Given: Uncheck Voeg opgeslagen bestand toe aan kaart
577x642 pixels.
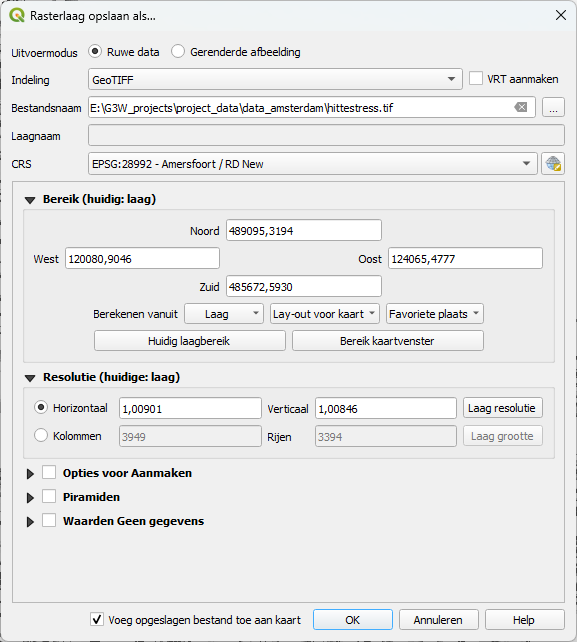Looking at the screenshot, I should 97,619.
